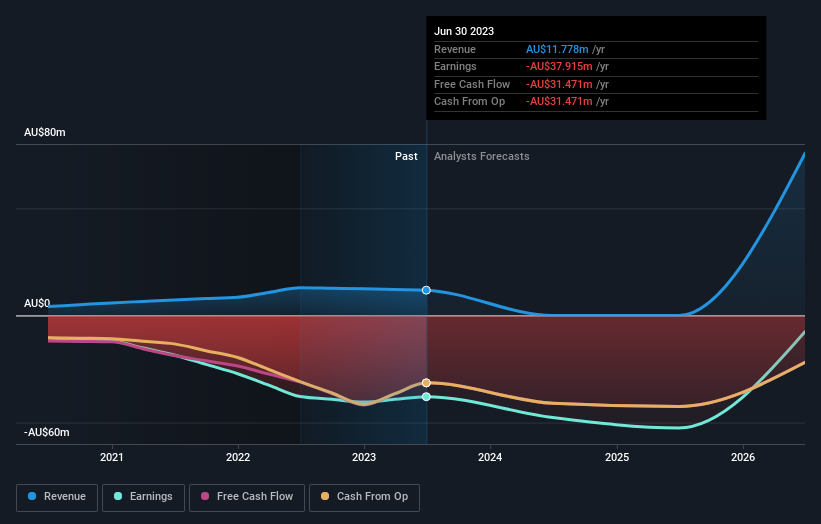Click the Revenue label in the tooltip
The height and width of the screenshot is (524, 821).
coord(455,49)
